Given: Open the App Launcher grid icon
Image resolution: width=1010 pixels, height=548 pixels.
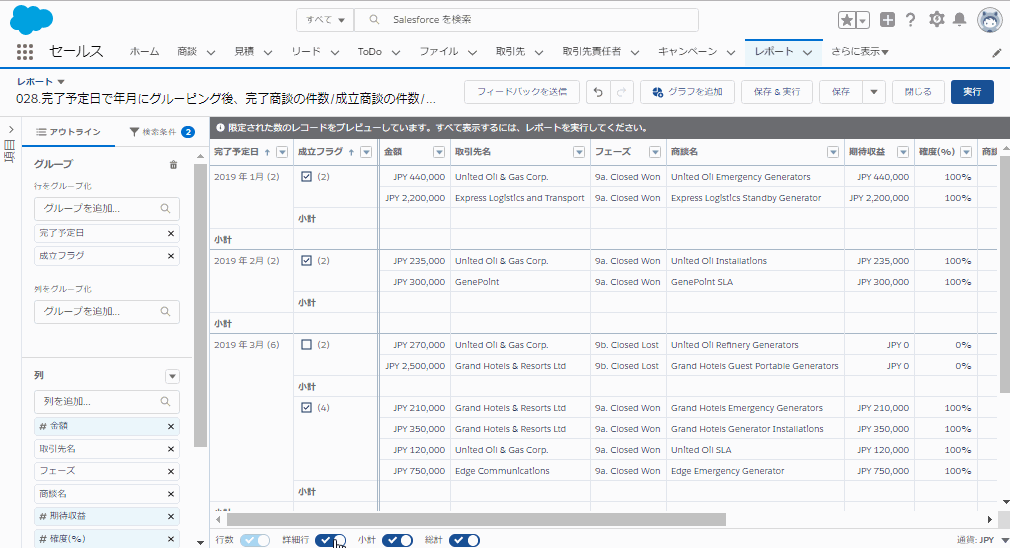Looking at the screenshot, I should (24, 52).
